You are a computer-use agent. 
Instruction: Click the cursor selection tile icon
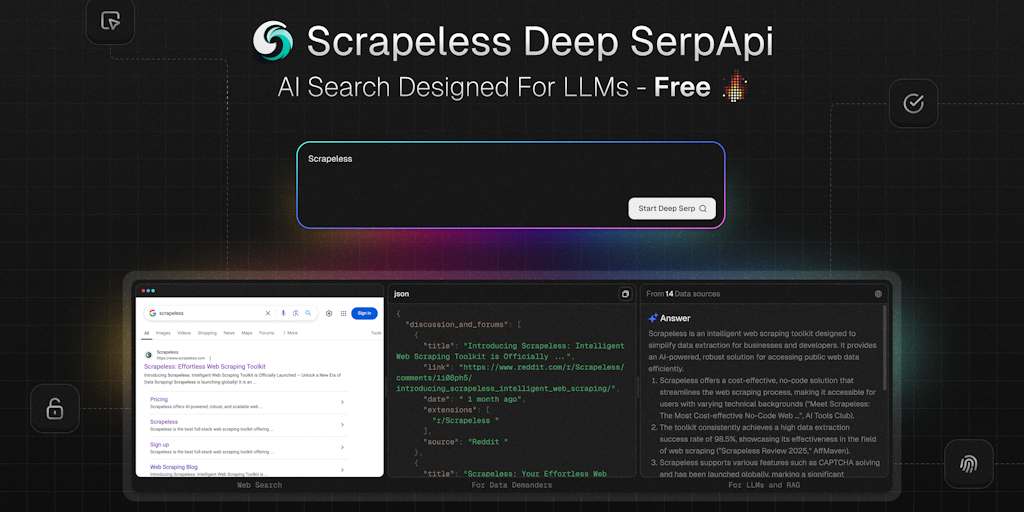(x=110, y=20)
